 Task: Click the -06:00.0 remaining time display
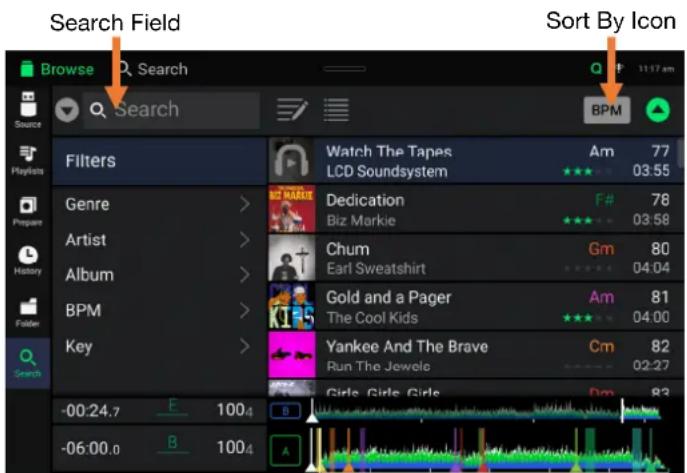[x=90, y=448]
